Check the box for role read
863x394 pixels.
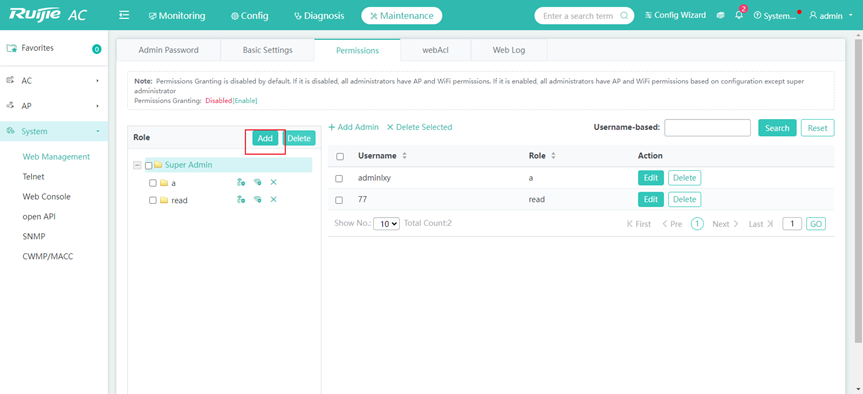(153, 200)
